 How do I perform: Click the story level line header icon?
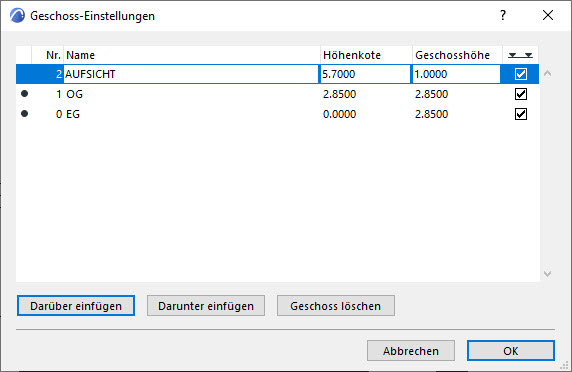pyautogui.click(x=521, y=55)
